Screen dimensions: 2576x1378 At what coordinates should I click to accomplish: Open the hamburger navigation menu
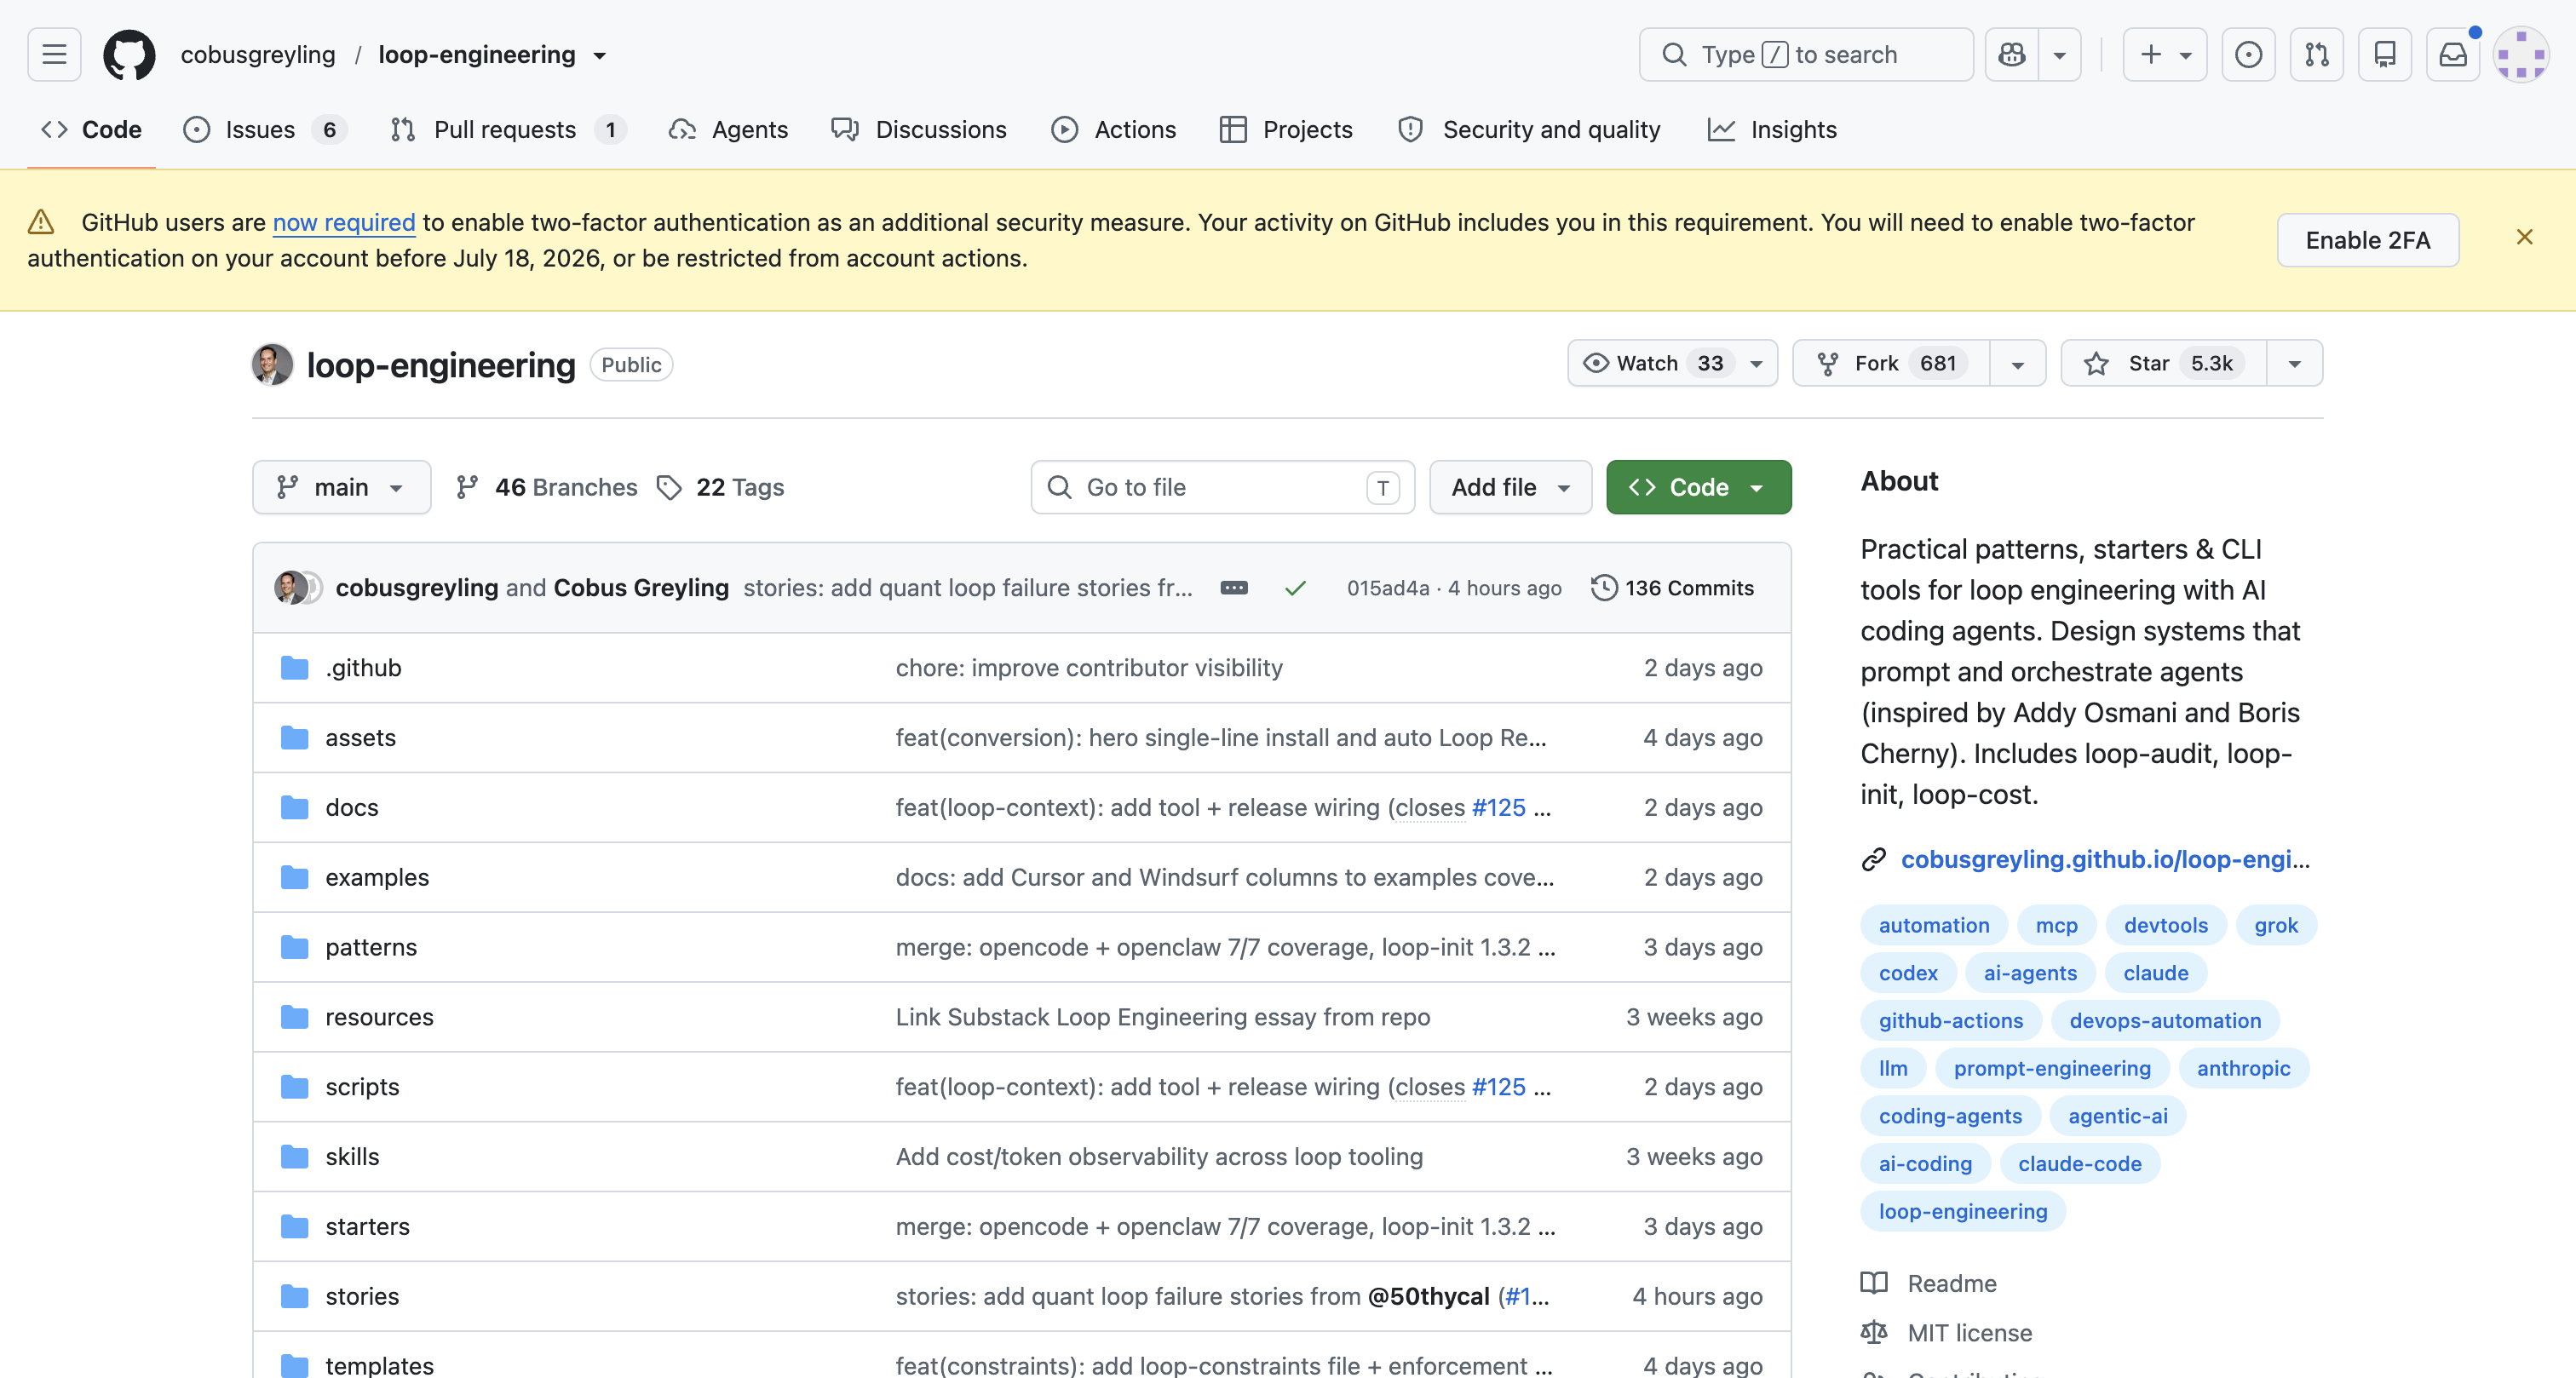tap(54, 54)
